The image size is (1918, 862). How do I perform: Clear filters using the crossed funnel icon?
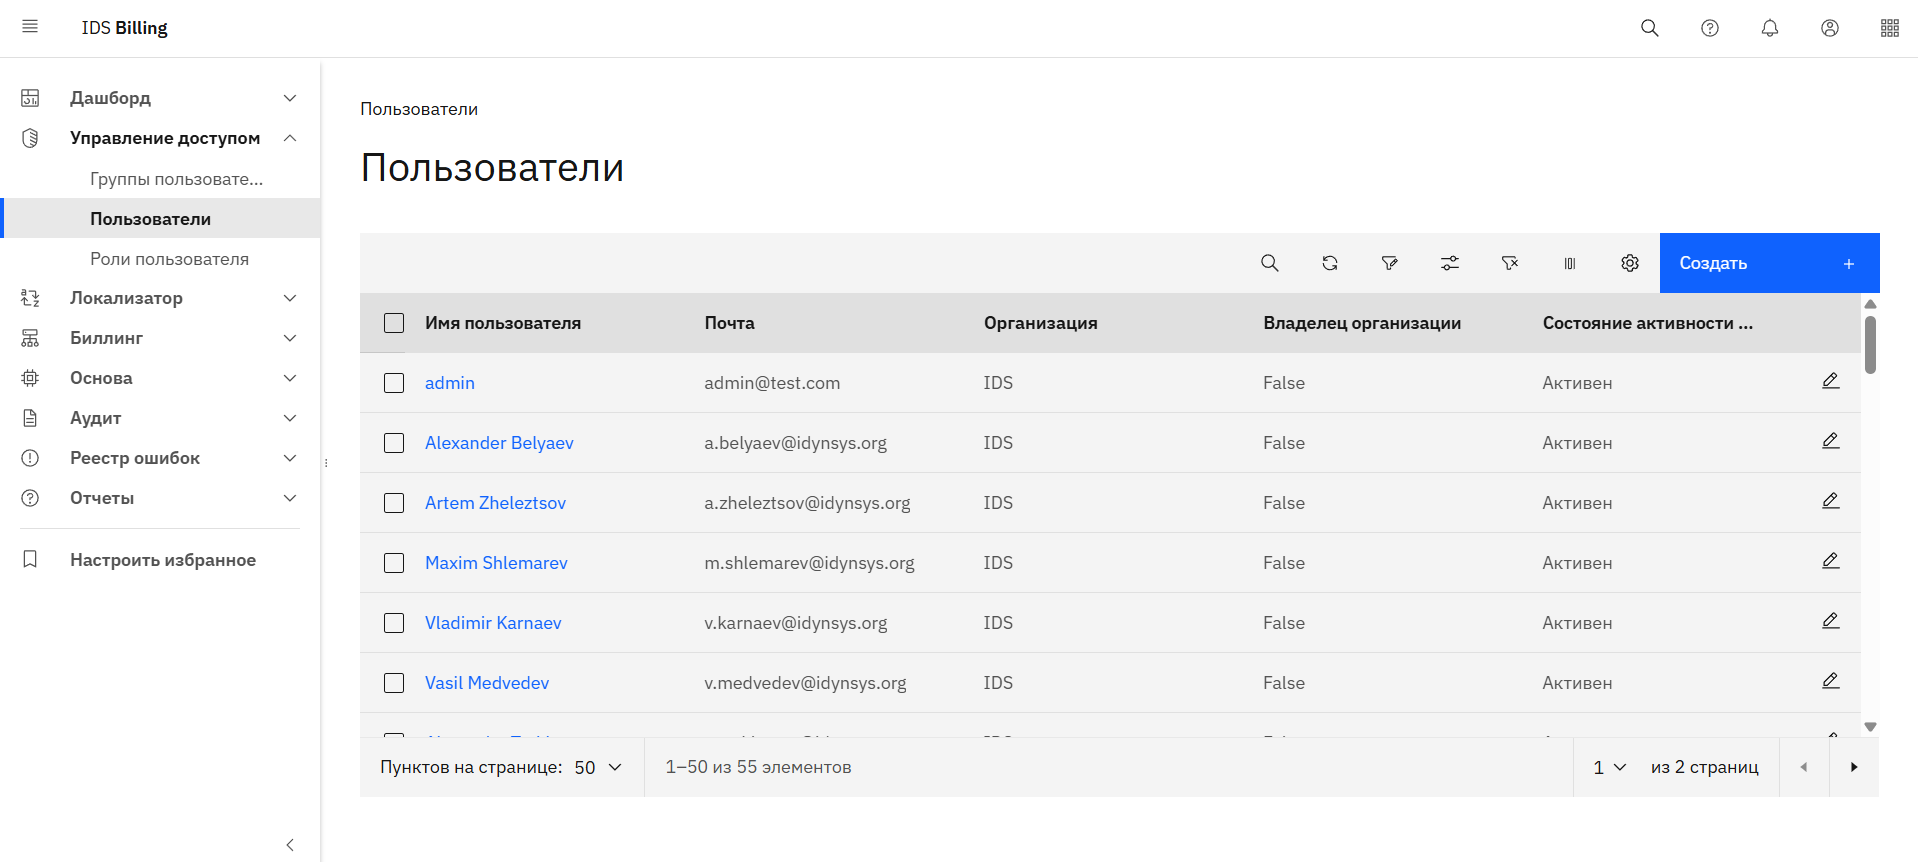point(1509,263)
